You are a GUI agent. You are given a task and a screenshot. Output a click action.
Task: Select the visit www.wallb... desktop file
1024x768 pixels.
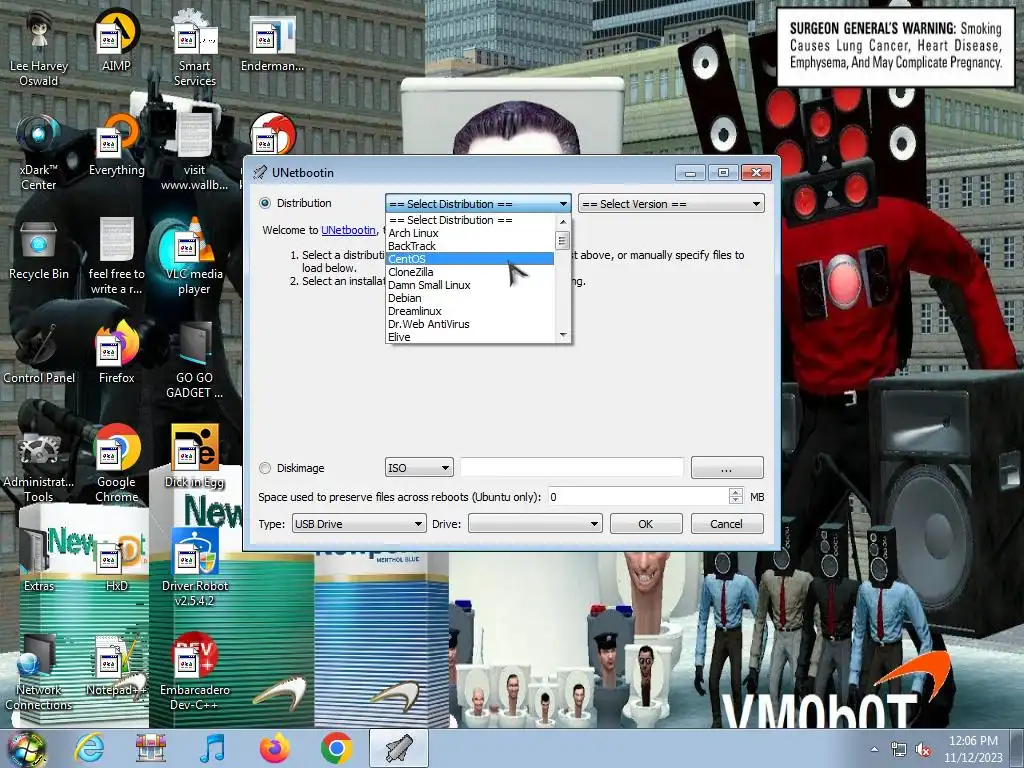click(194, 153)
